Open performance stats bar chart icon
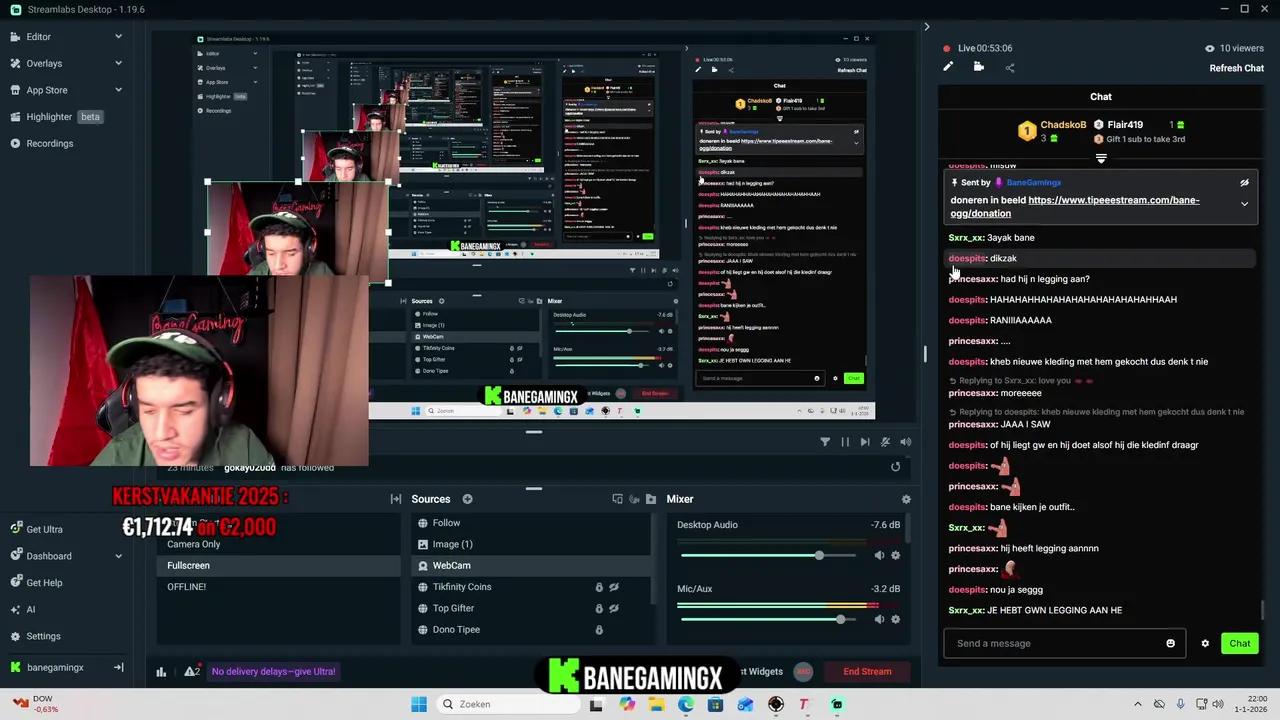The width and height of the screenshot is (1280, 720). (161, 672)
